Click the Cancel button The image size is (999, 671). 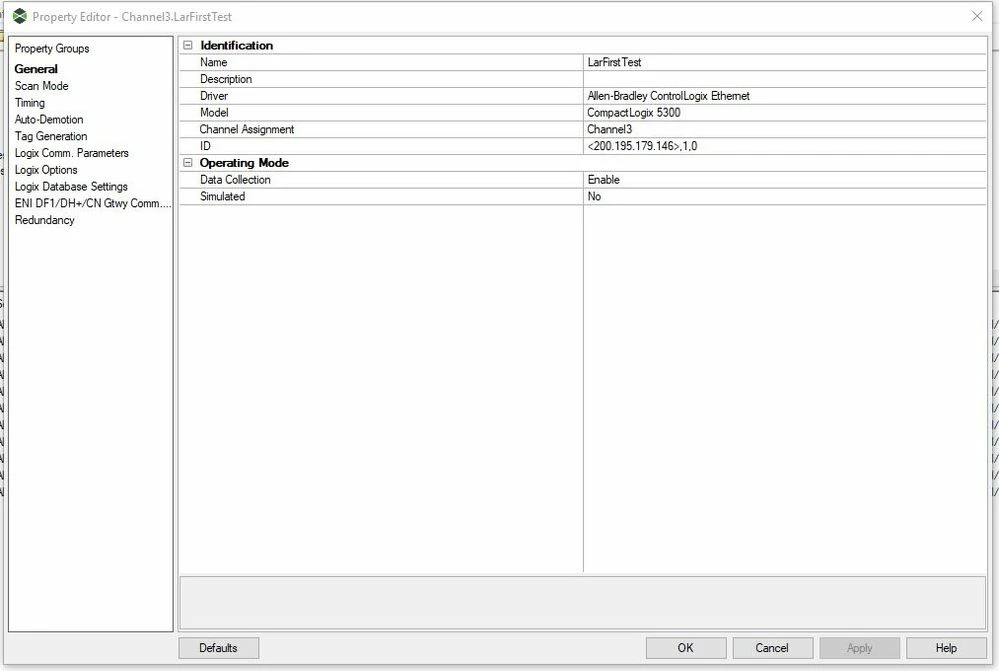pyautogui.click(x=772, y=648)
